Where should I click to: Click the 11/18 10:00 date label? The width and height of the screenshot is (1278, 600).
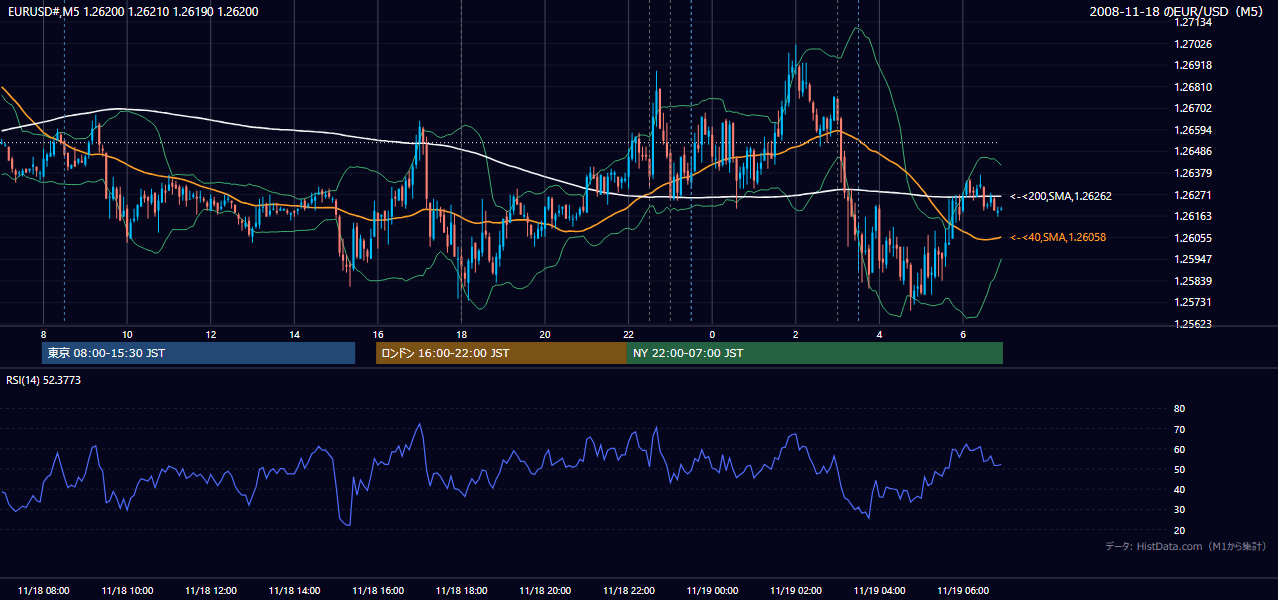click(127, 591)
